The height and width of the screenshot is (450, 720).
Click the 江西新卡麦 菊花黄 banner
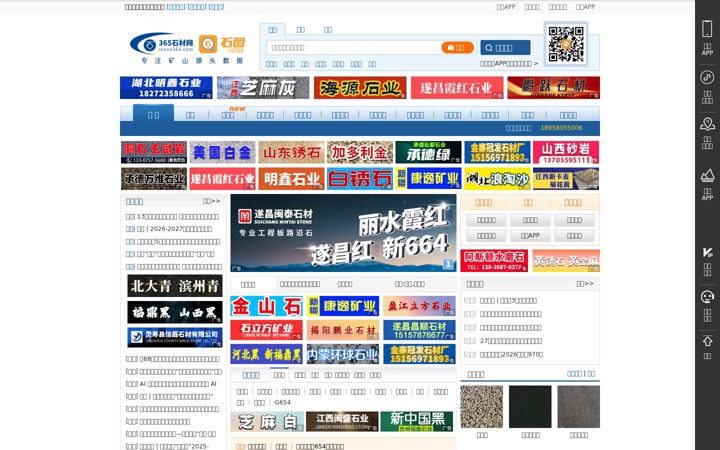coord(566,179)
